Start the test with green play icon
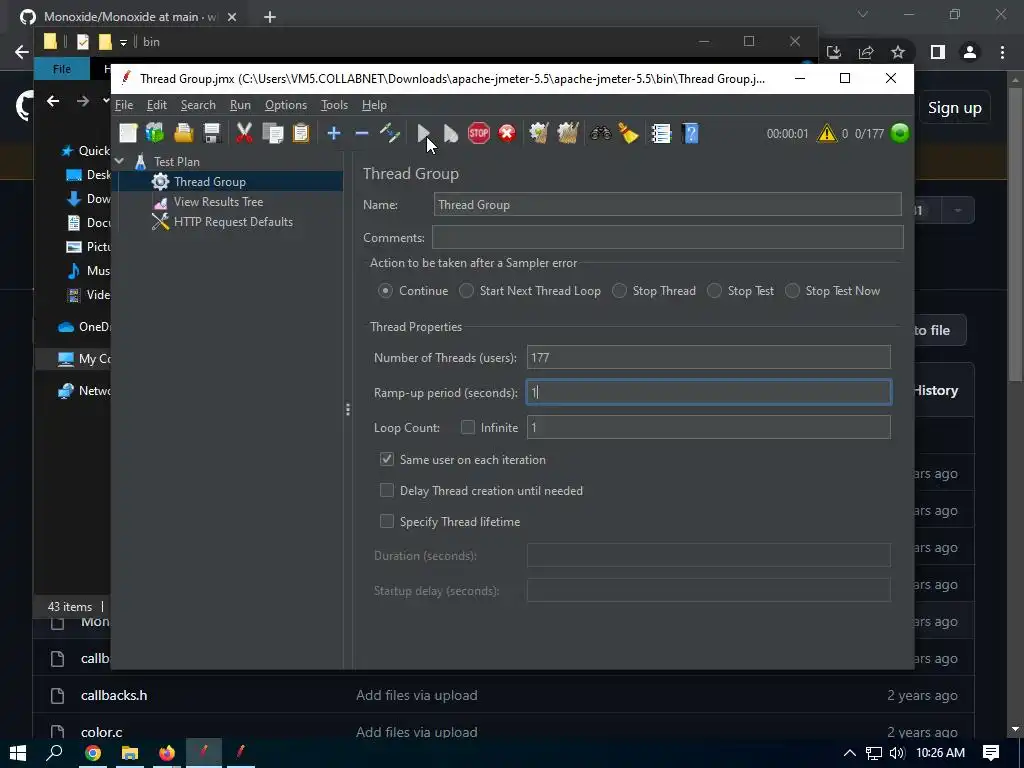 click(x=423, y=133)
